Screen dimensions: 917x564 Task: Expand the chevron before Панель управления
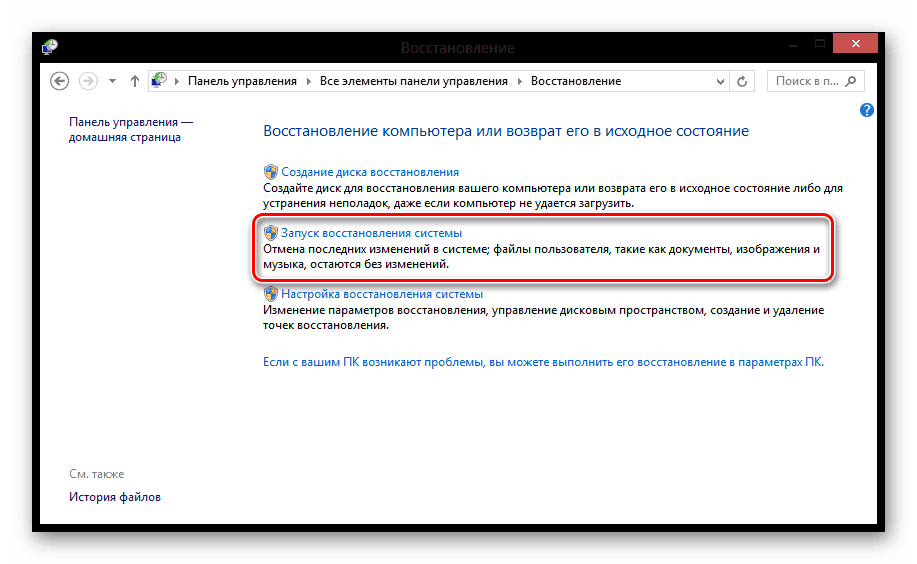pyautogui.click(x=177, y=81)
